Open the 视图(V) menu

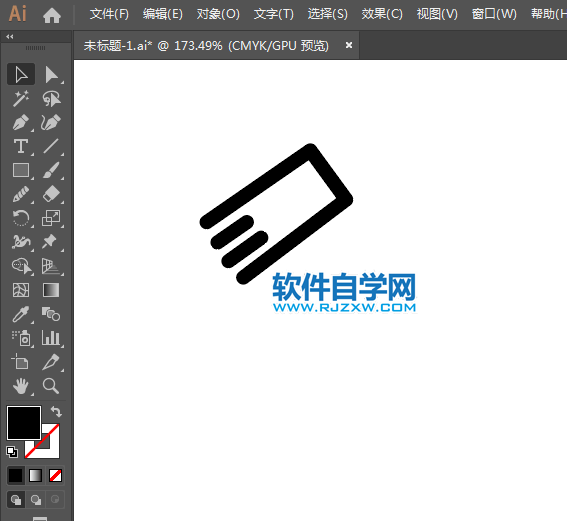point(437,14)
